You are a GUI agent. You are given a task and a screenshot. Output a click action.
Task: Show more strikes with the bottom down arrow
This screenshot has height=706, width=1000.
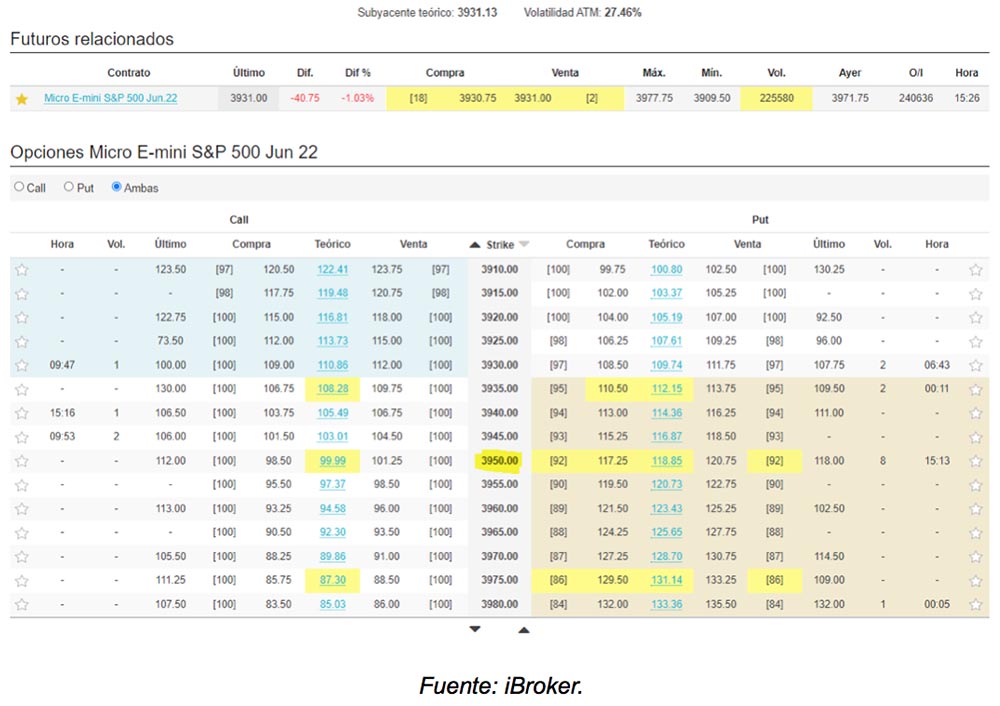point(474,629)
